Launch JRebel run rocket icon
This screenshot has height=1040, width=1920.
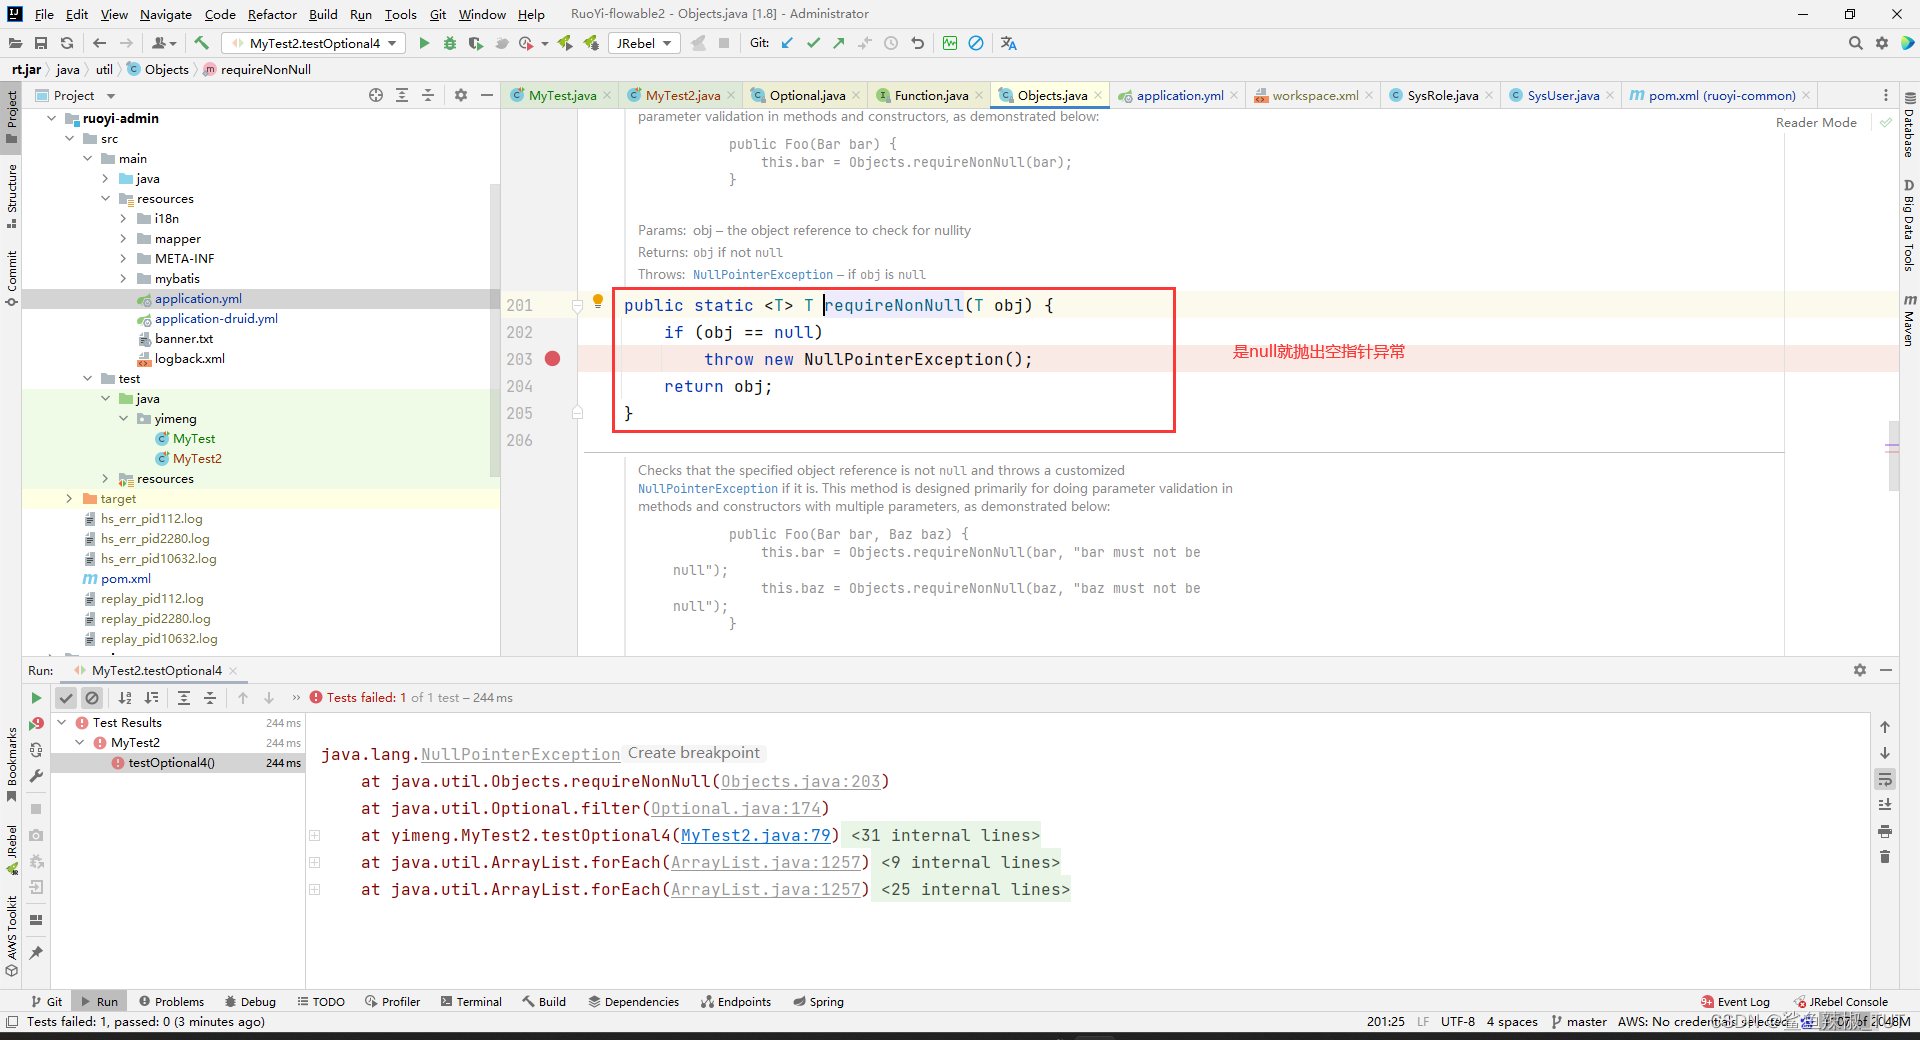click(x=565, y=43)
